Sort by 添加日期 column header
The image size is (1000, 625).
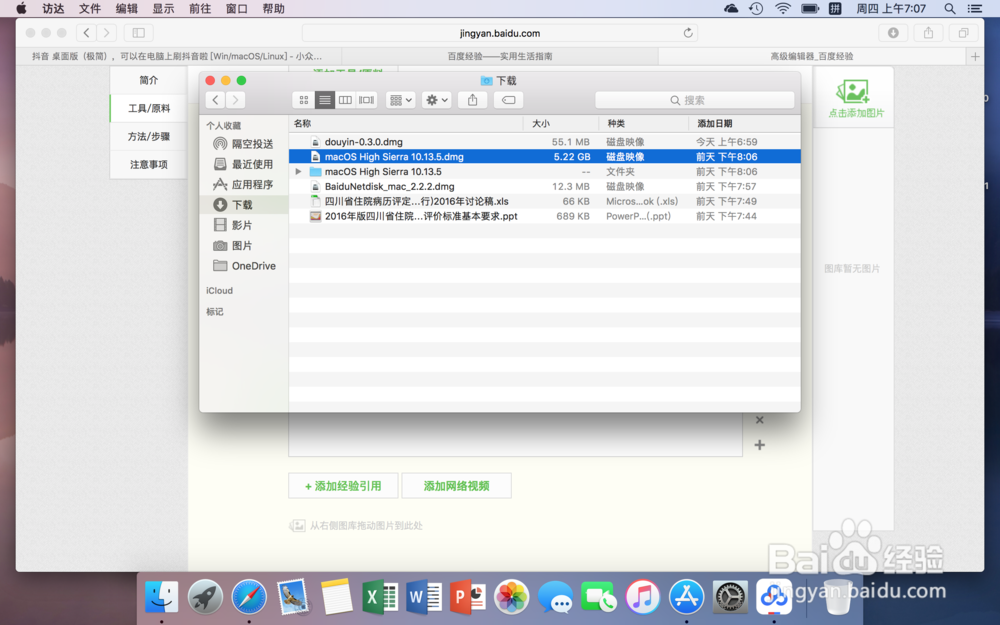click(744, 123)
